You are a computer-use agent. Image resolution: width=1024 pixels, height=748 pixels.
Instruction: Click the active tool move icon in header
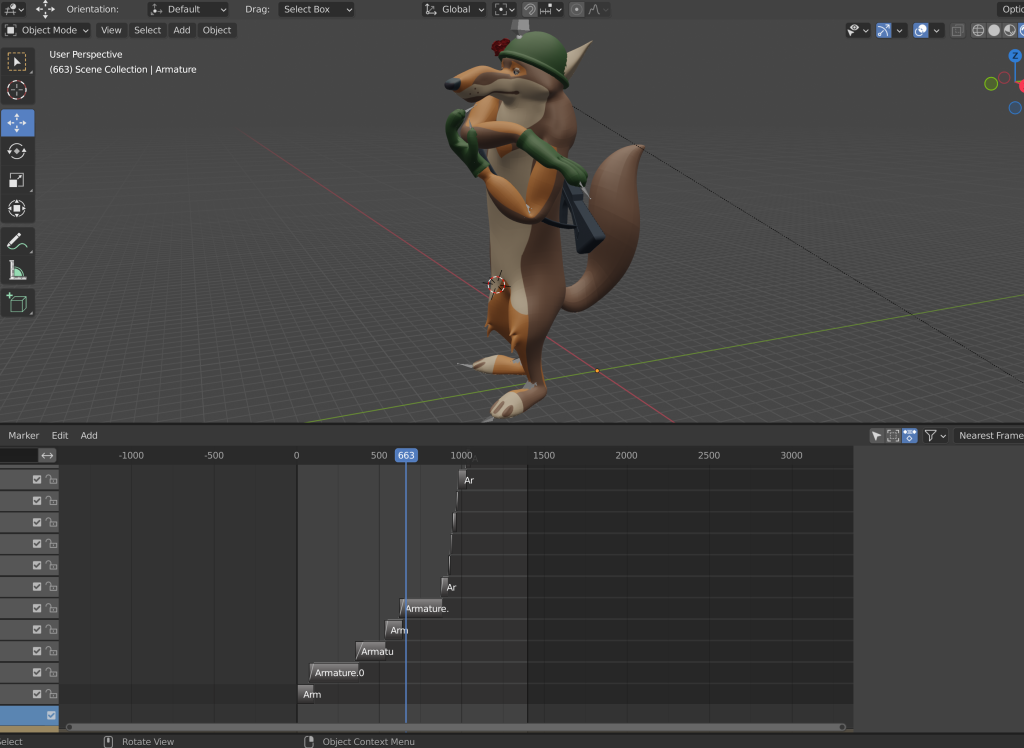pos(45,9)
